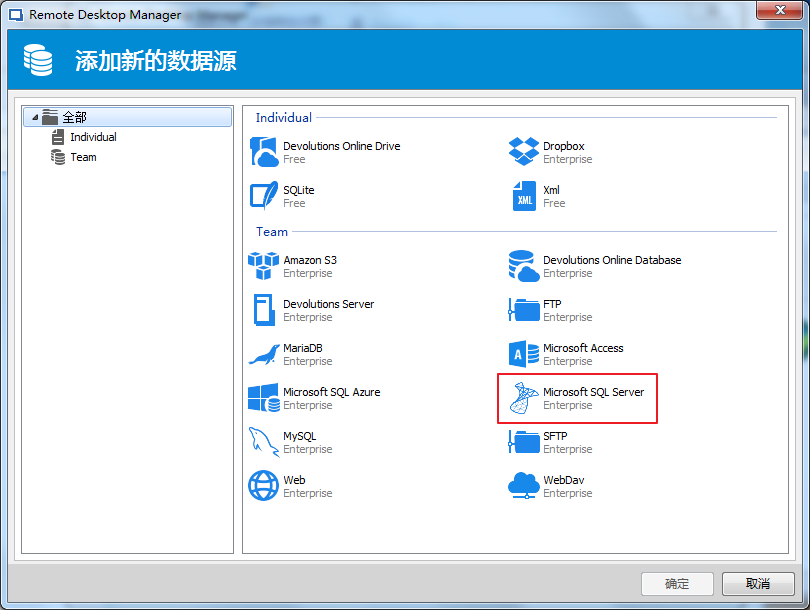Image resolution: width=810 pixels, height=610 pixels.
Task: Select Individual in the category tree
Action: click(94, 137)
